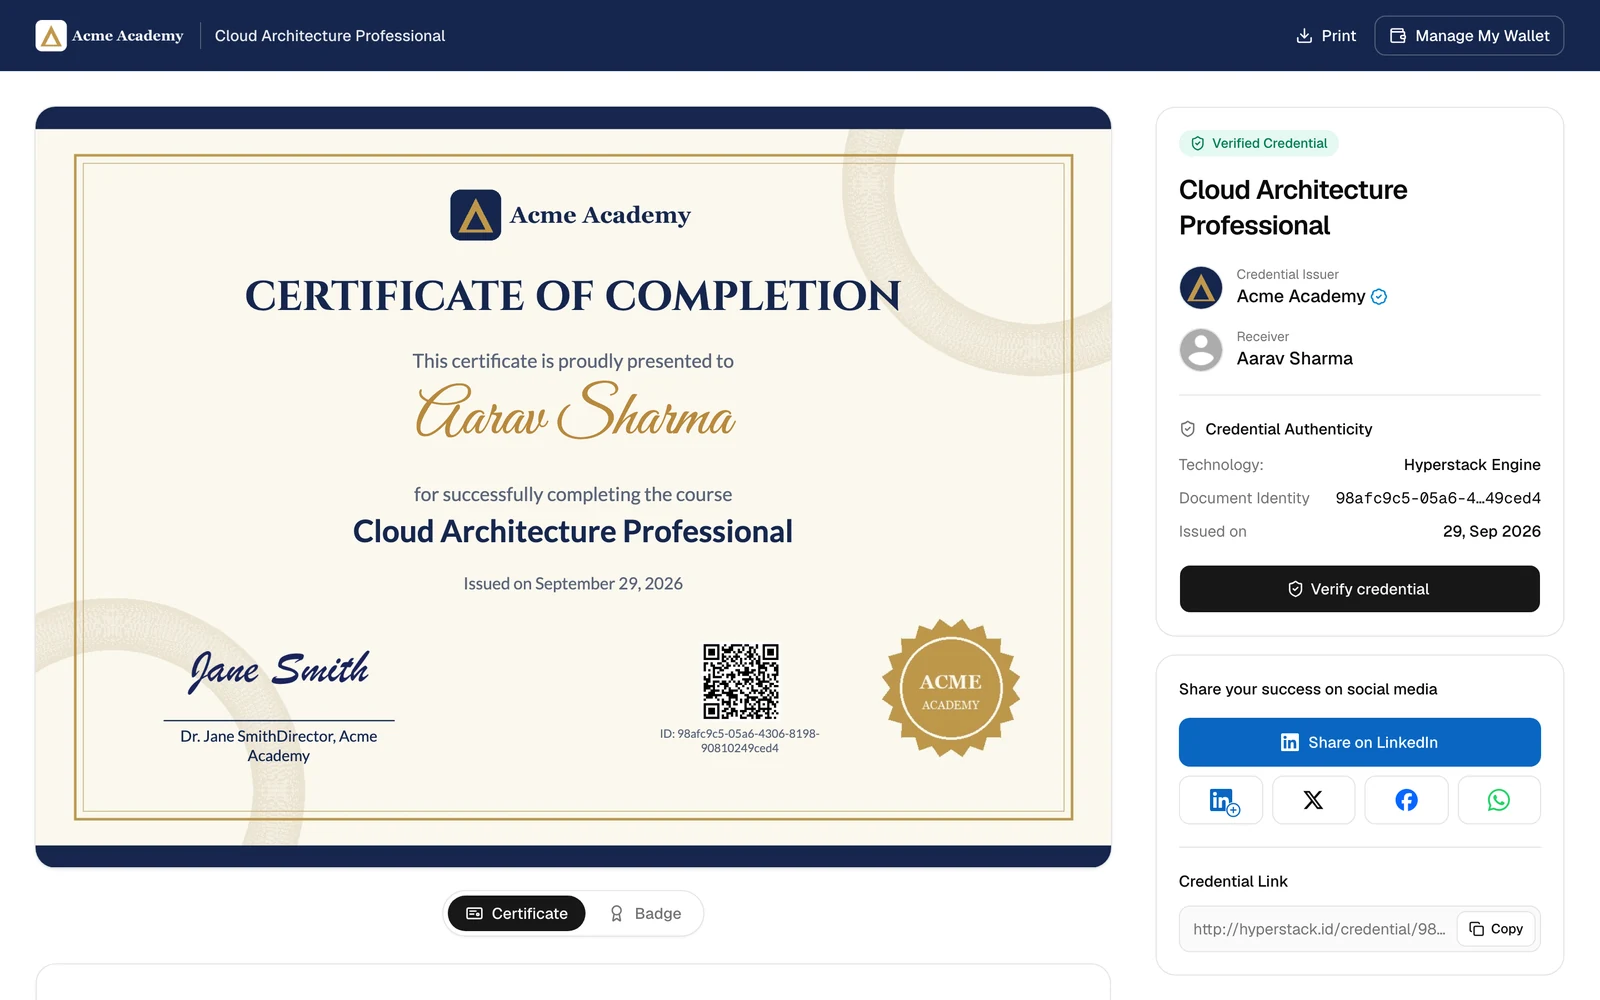
Task: Click 'Issued on September 29, 2026' on certificate
Action: (x=573, y=584)
